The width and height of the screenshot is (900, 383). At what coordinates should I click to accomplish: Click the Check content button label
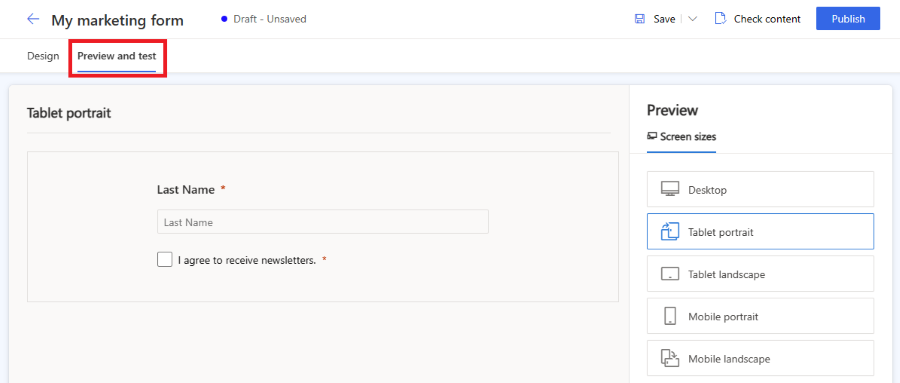pos(767,19)
